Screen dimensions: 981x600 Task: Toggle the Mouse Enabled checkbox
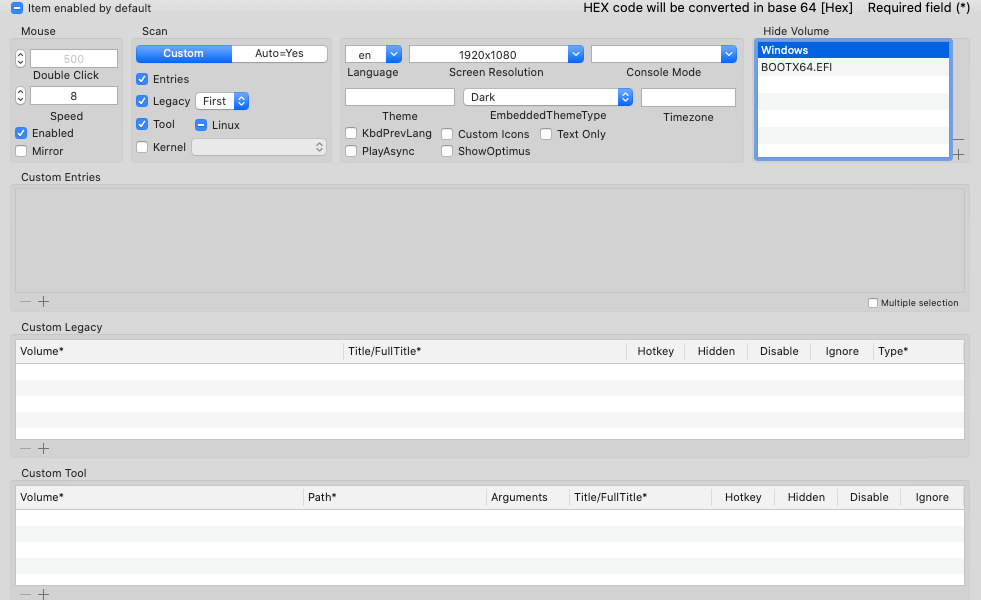[x=22, y=133]
